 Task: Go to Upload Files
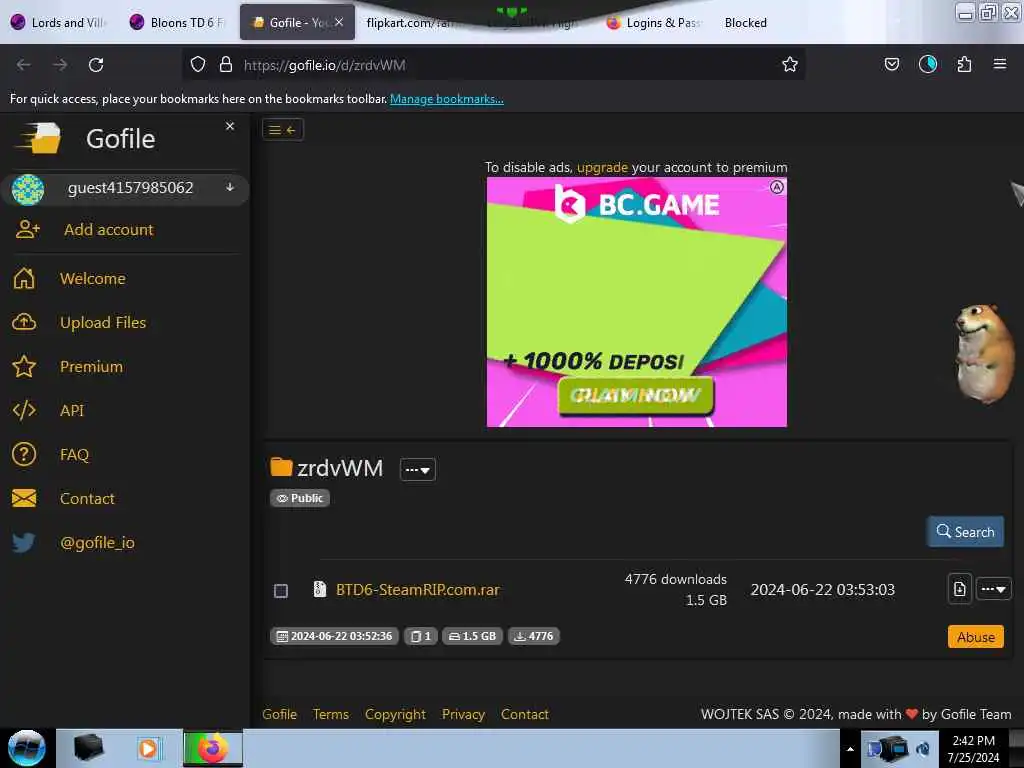103,323
